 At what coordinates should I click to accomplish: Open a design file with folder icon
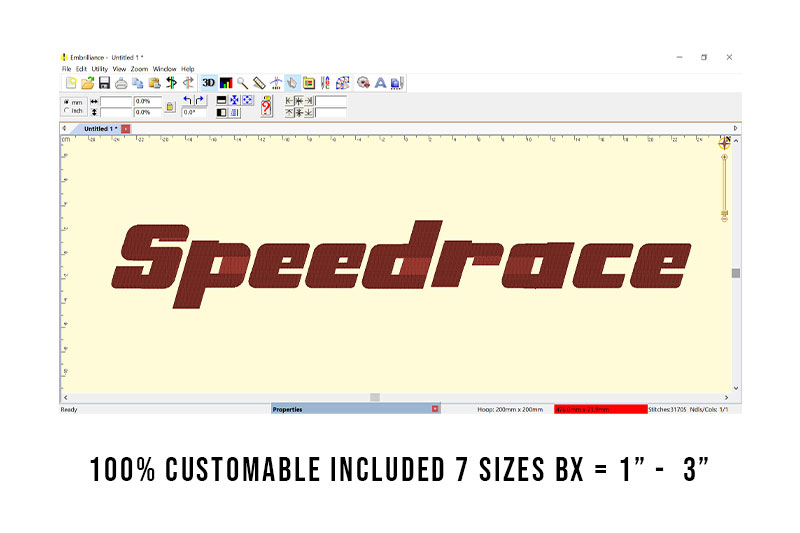tap(88, 83)
